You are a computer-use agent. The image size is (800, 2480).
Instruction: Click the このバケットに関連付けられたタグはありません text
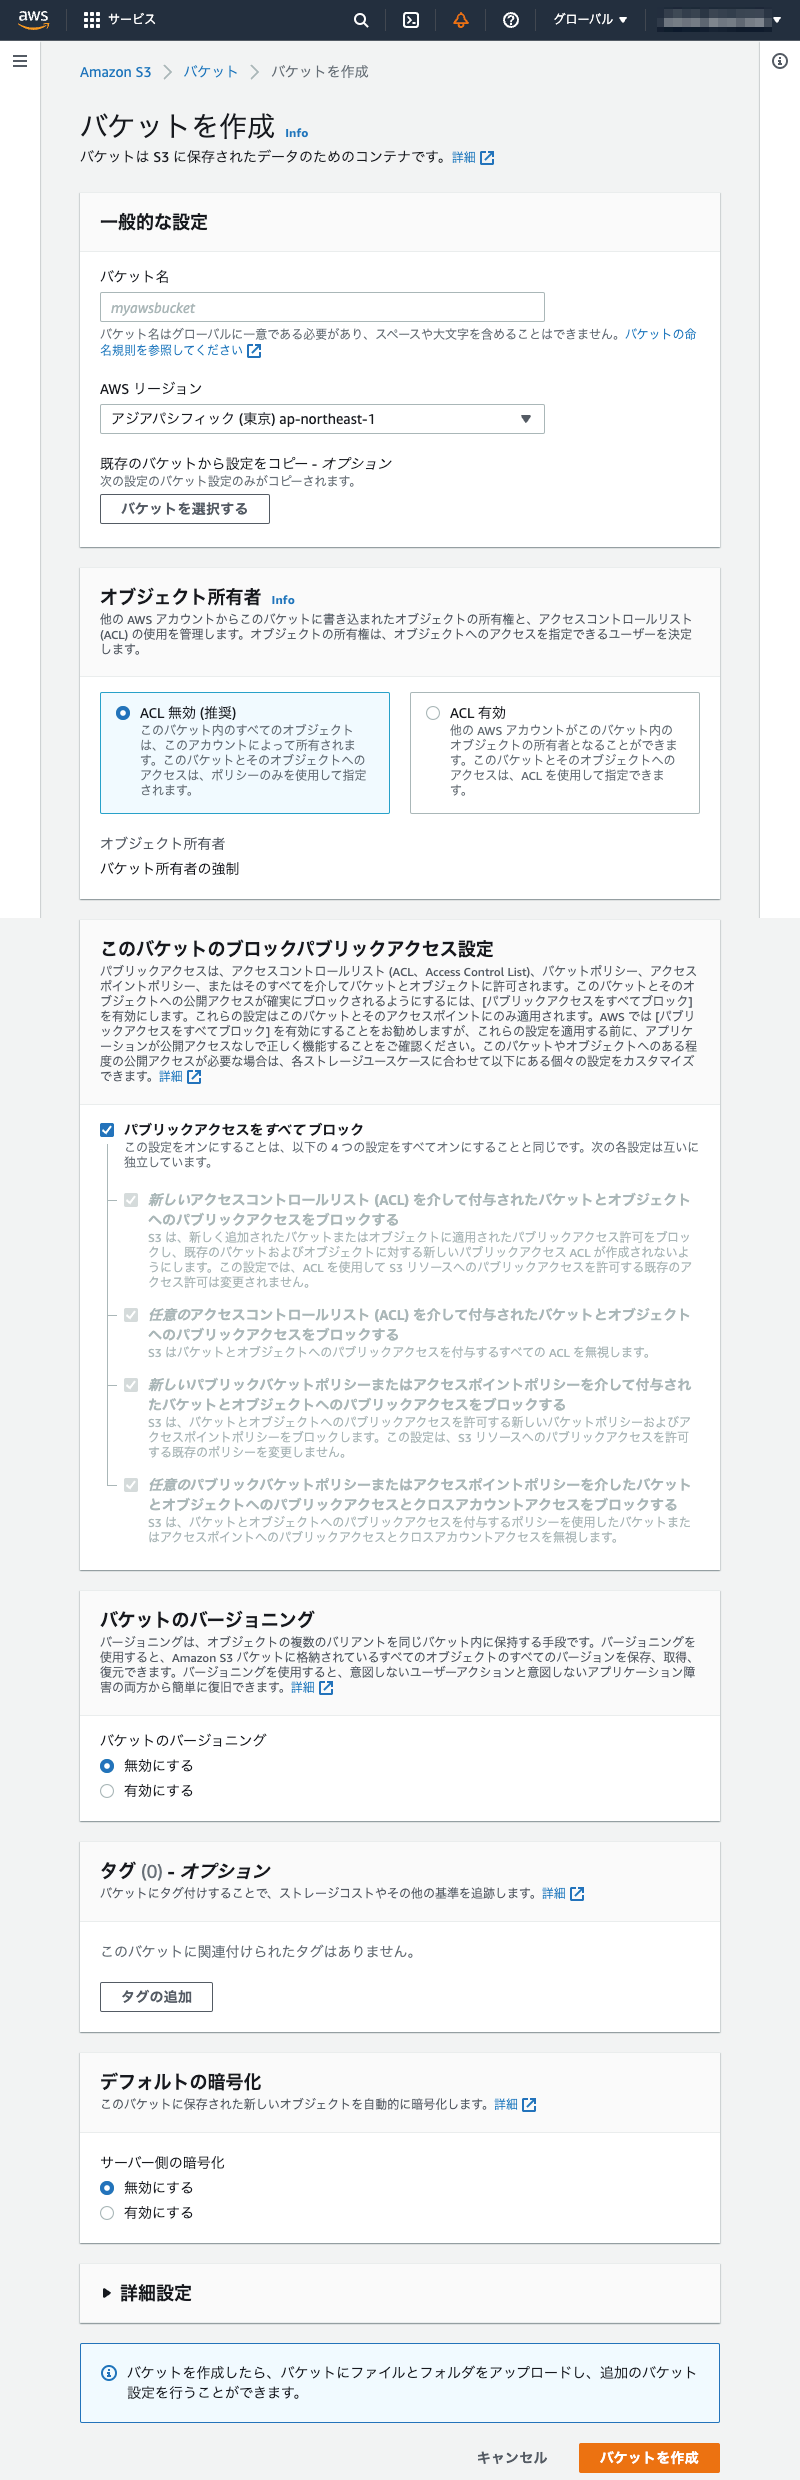[258, 1952]
